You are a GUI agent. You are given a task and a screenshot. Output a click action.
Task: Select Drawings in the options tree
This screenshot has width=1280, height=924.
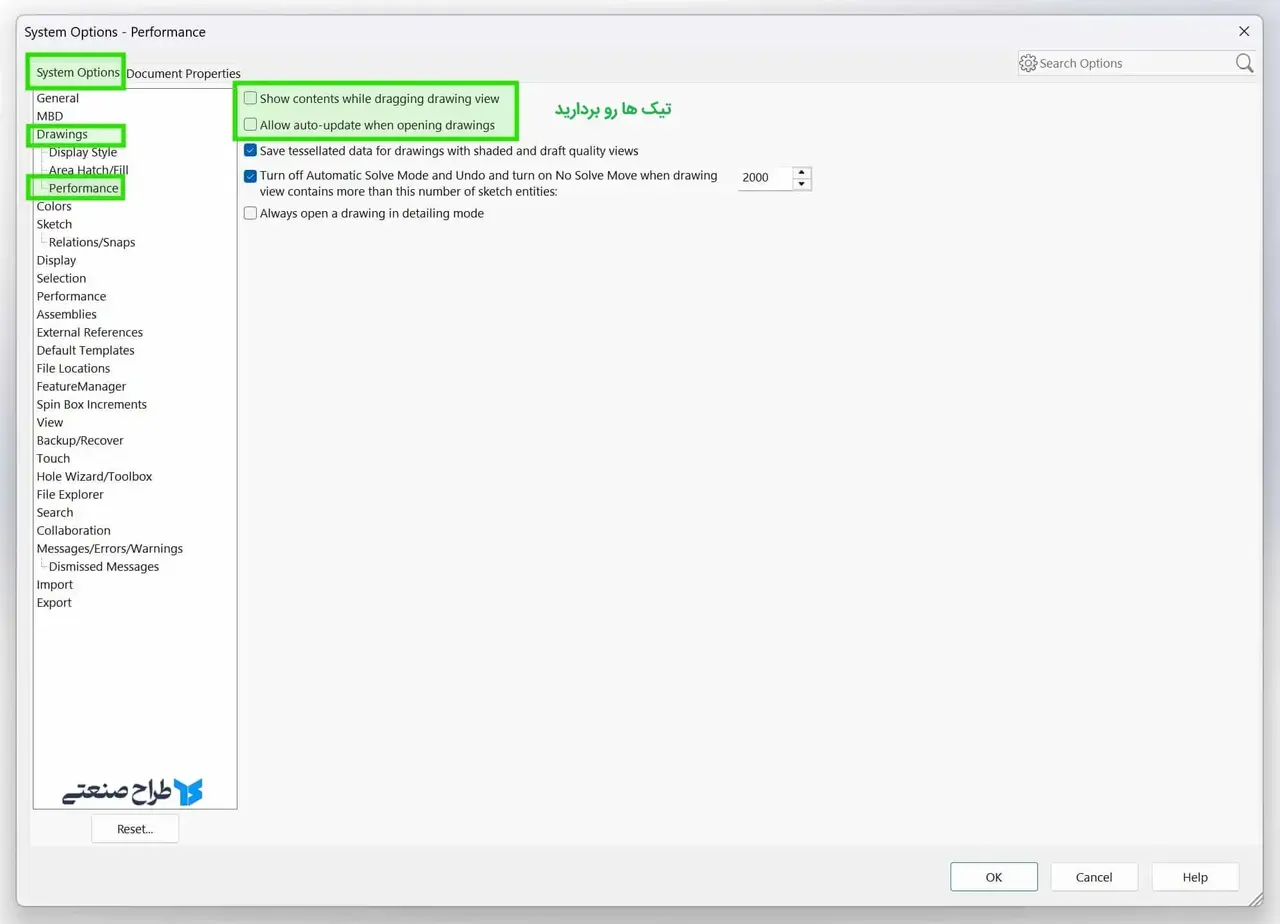[x=62, y=134]
